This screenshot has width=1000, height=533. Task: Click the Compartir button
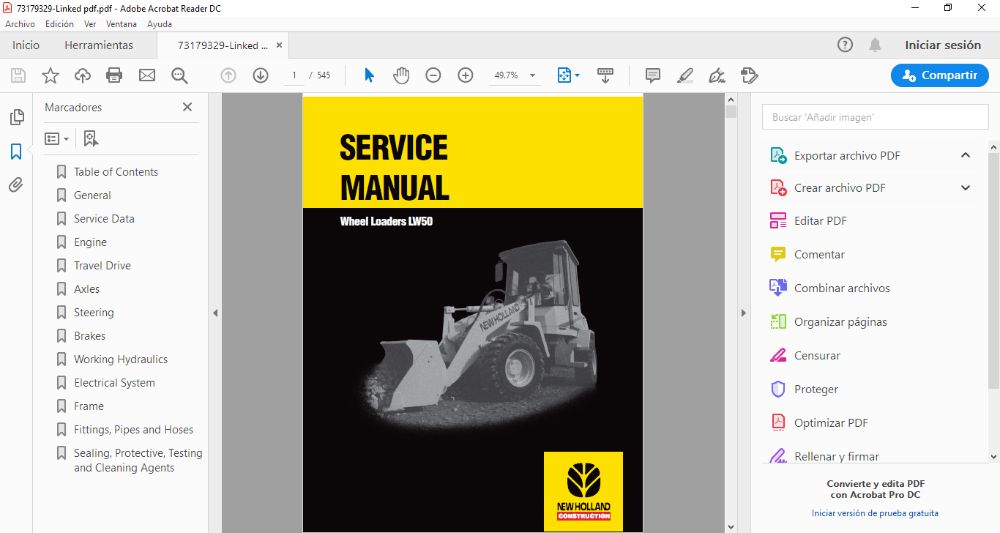click(939, 75)
